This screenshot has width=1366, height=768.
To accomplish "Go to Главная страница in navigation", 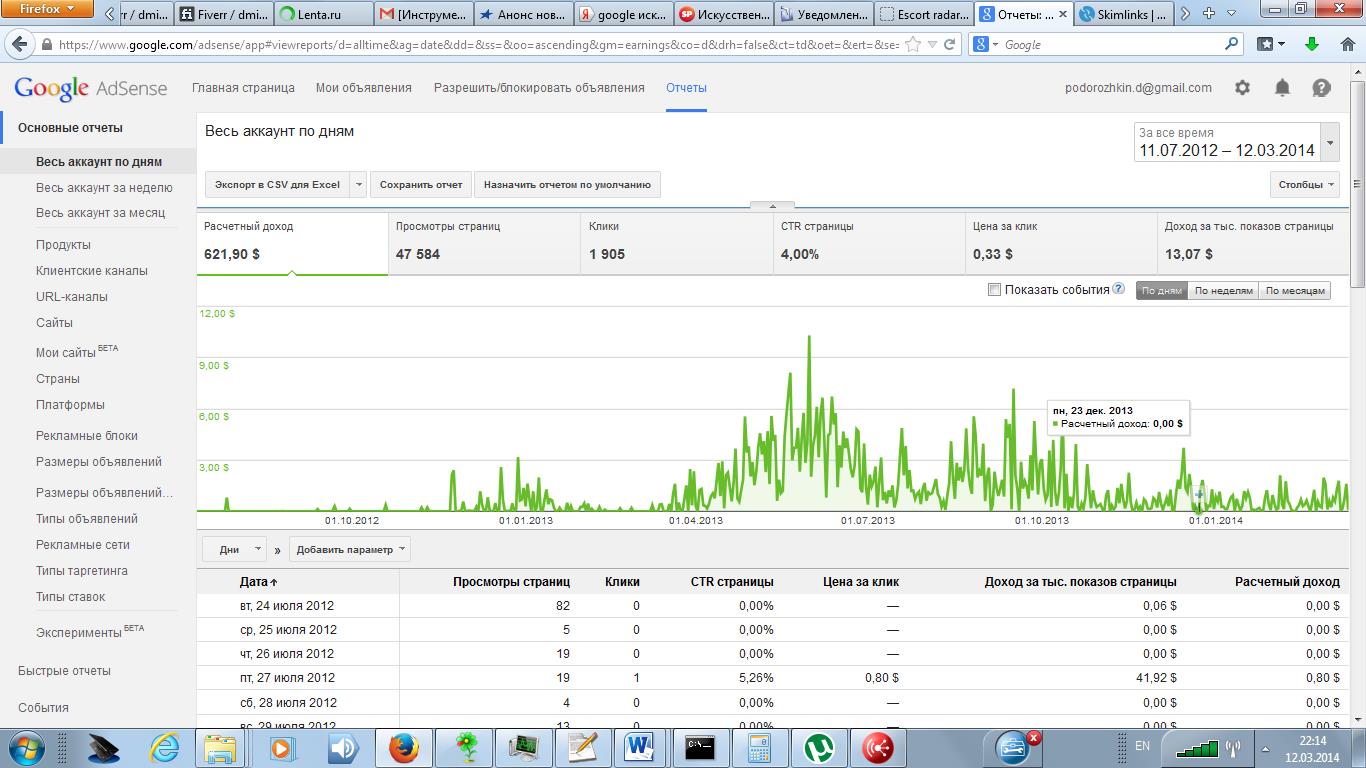I will [243, 88].
